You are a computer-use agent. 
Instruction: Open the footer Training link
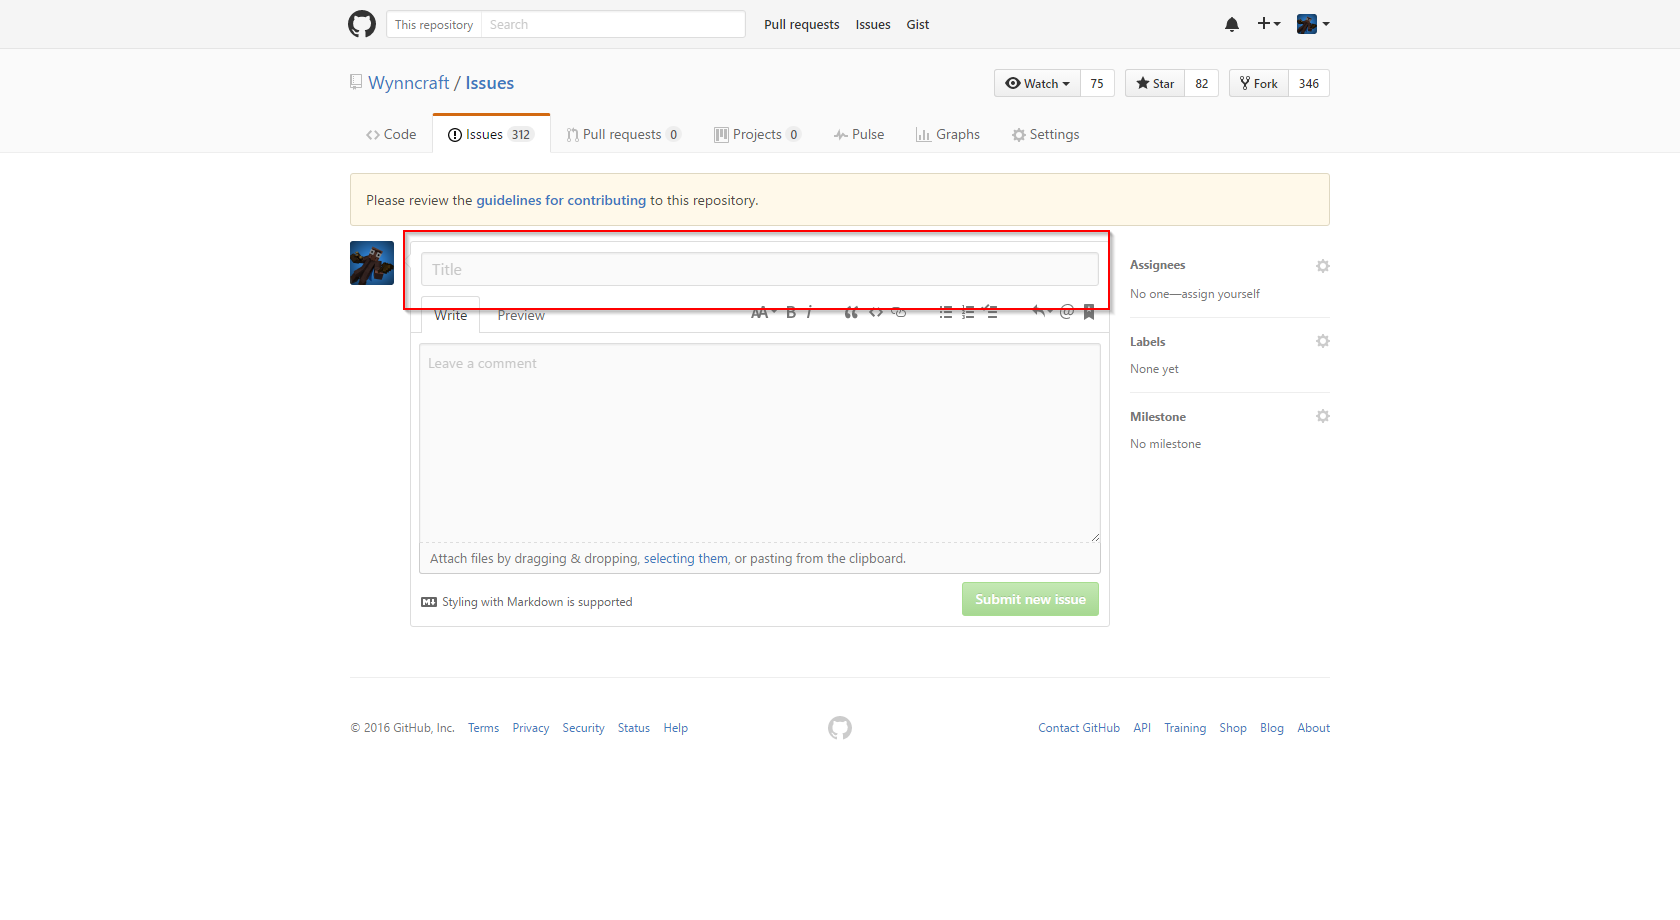pos(1185,728)
